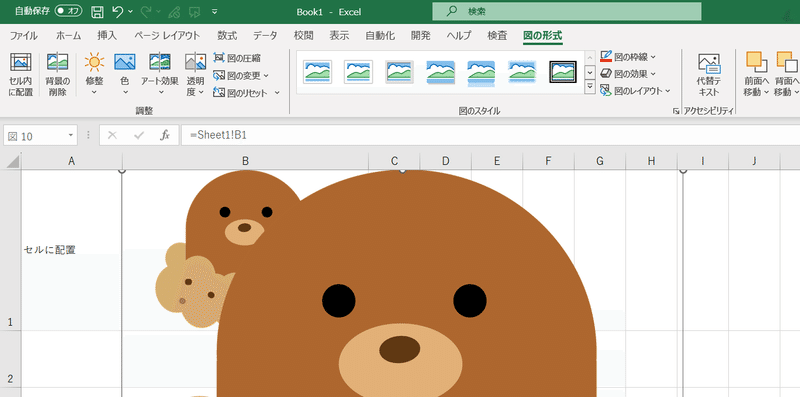The height and width of the screenshot is (397, 800).
Task: Click 図の圧縮 compress pictures
Action: [x=237, y=58]
